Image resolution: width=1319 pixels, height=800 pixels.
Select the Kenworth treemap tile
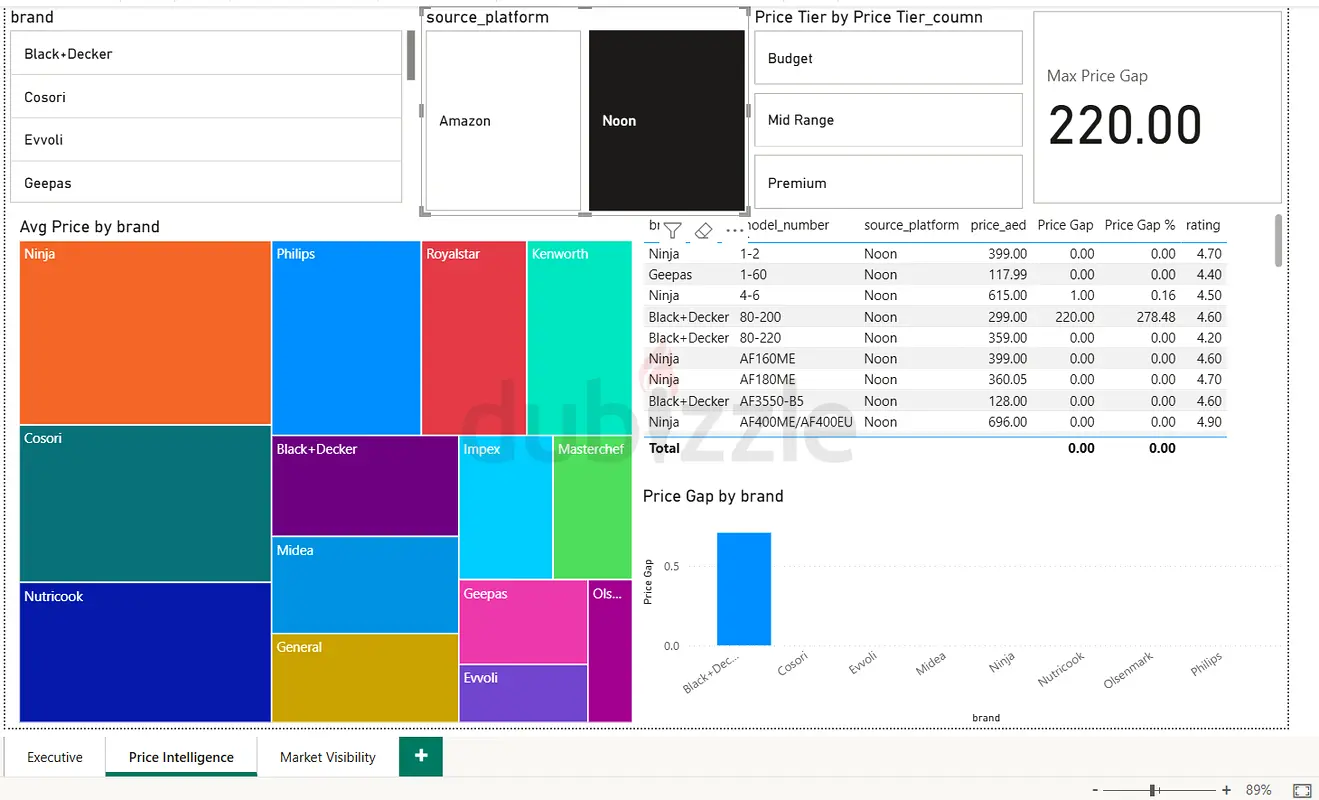point(580,338)
